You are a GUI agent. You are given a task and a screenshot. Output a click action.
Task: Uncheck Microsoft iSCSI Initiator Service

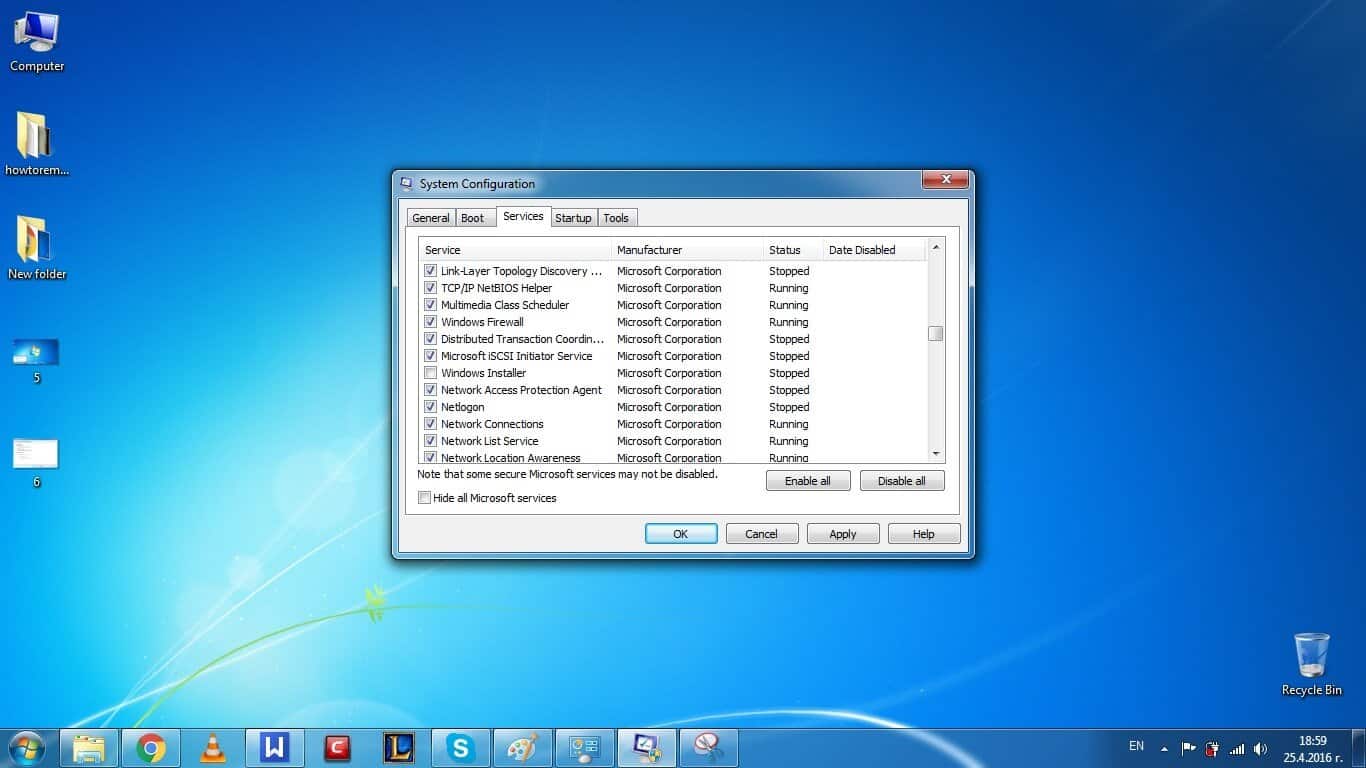click(431, 356)
